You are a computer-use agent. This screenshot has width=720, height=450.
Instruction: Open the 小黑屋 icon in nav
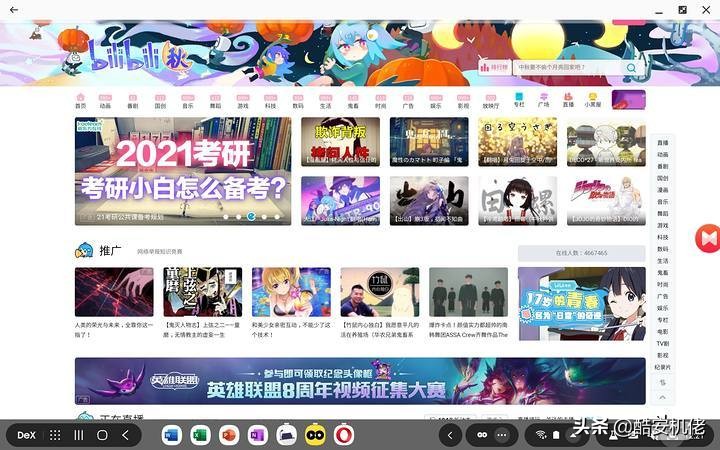tap(593, 100)
